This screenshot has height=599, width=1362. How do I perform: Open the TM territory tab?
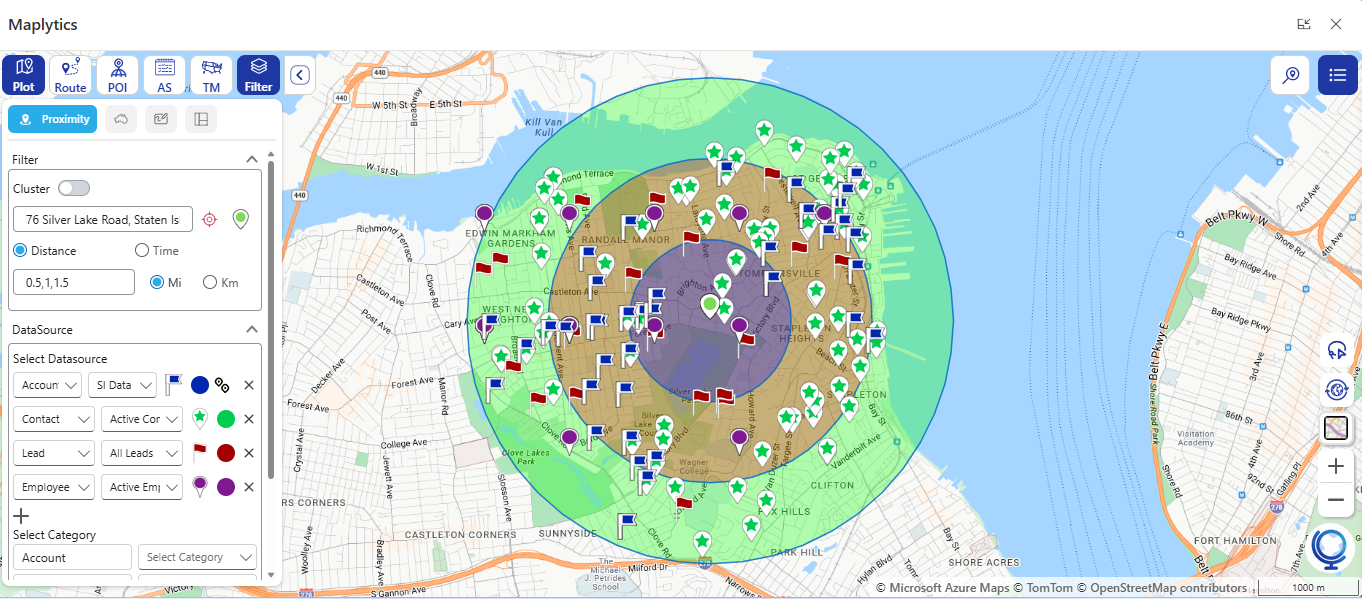click(211, 75)
